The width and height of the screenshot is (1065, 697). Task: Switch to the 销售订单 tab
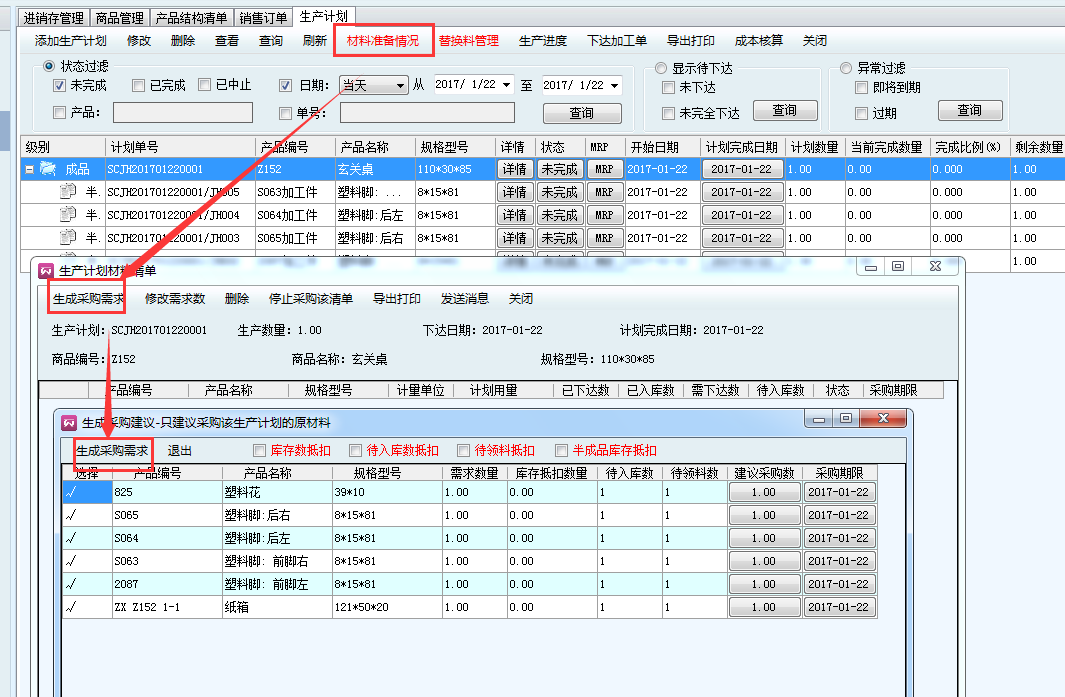point(265,18)
